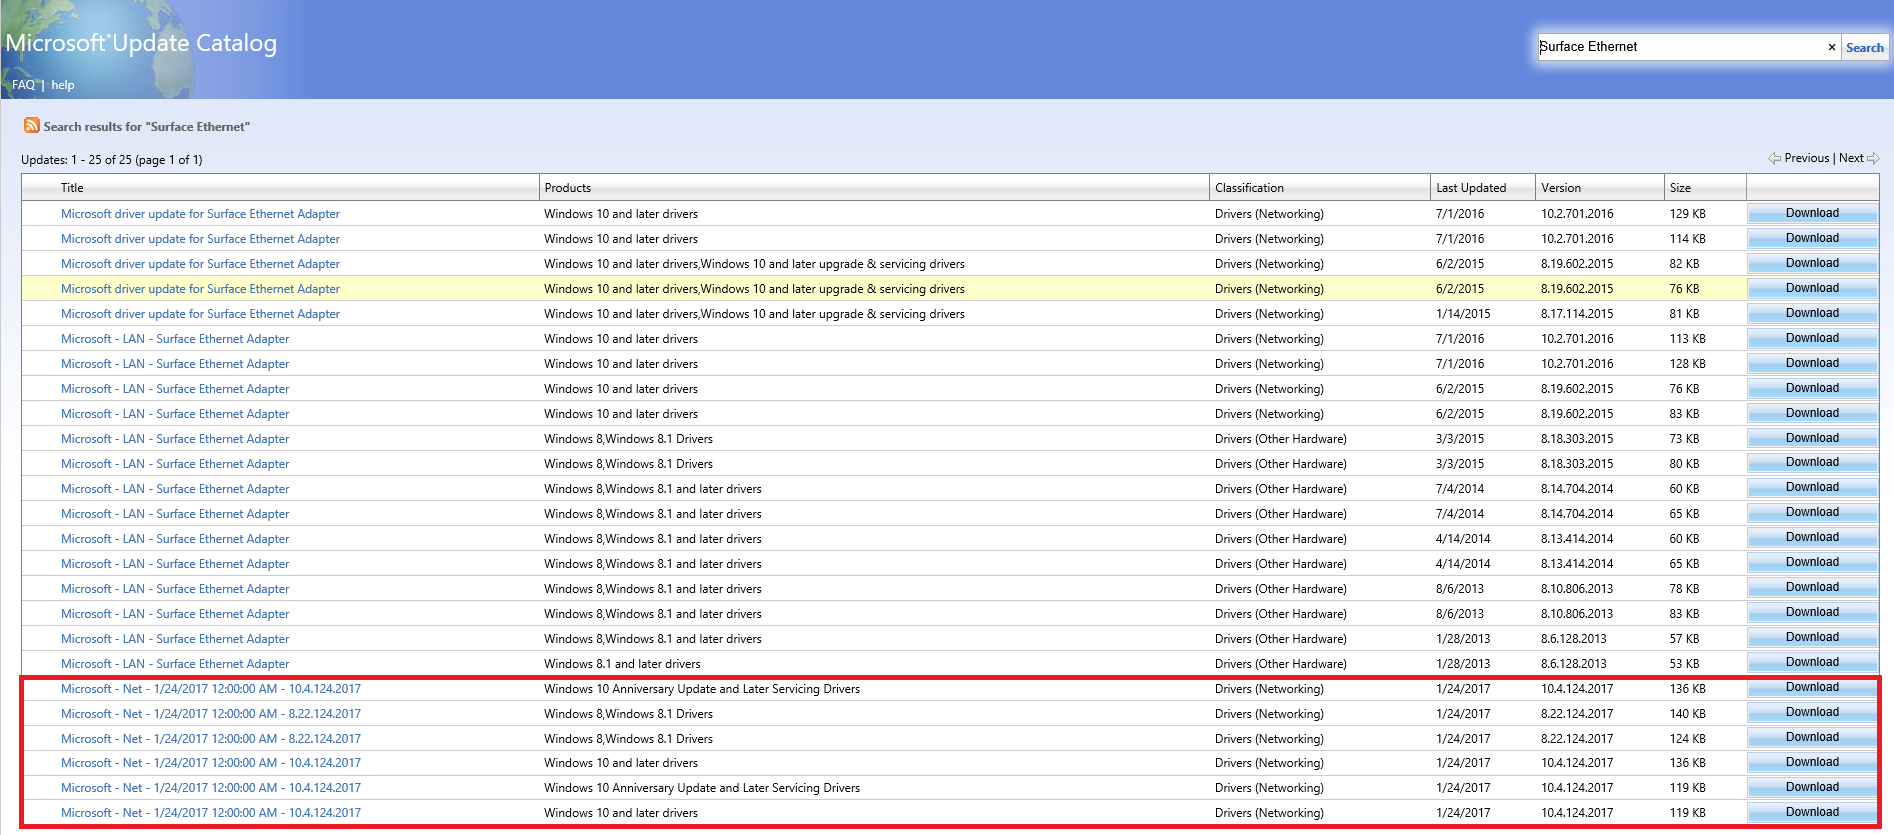
Task: Select the version cell 8.17.114.2015
Action: (1577, 314)
